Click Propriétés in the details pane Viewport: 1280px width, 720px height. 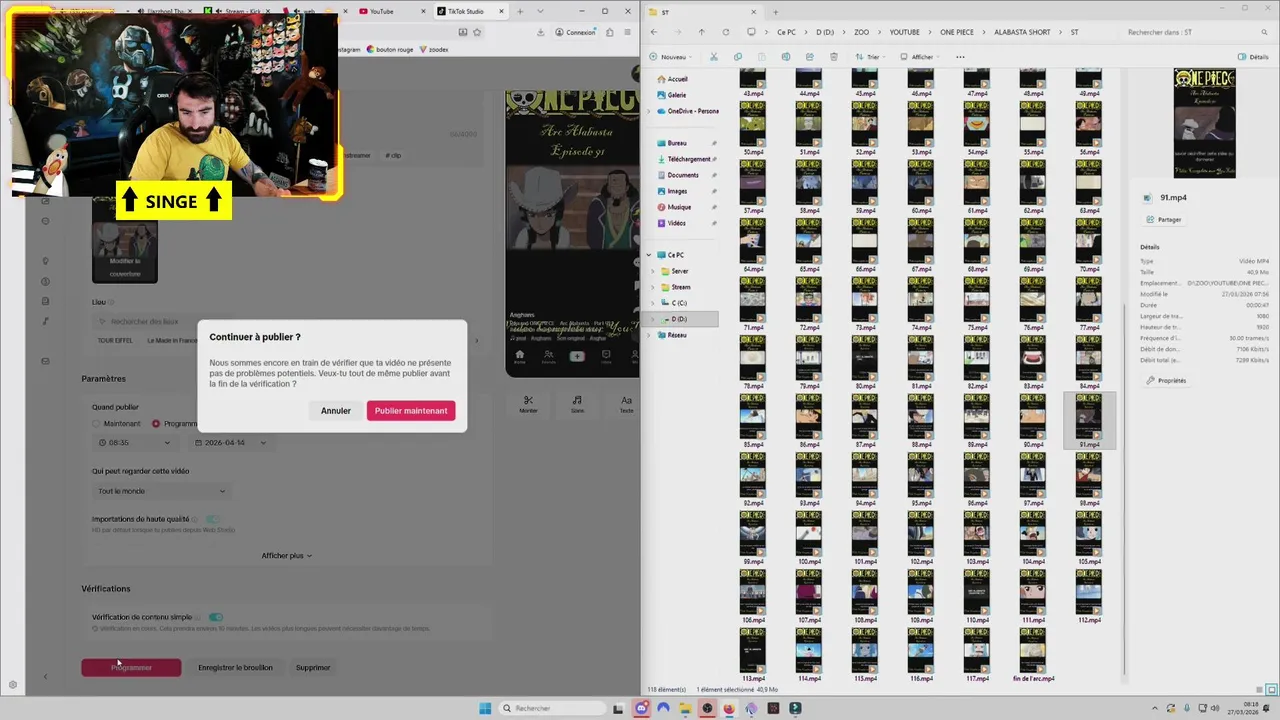(x=1167, y=380)
